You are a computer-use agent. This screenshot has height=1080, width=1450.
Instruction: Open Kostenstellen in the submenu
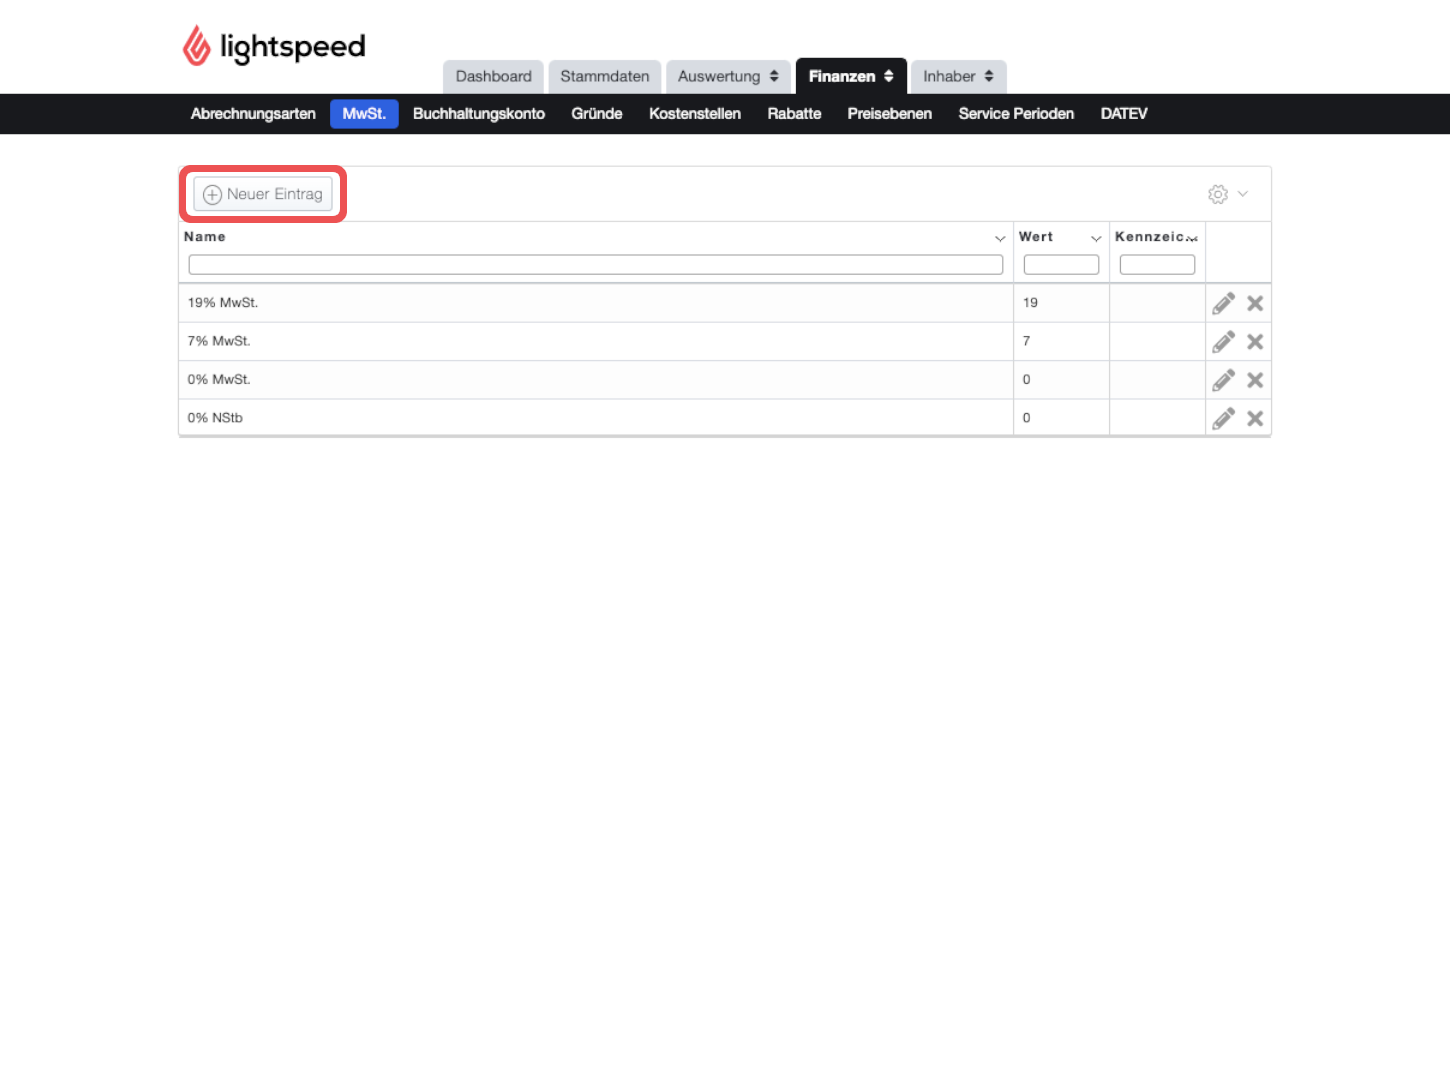click(695, 114)
